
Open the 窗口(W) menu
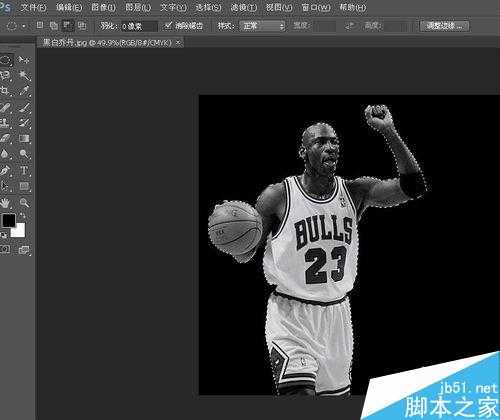[316, 7]
